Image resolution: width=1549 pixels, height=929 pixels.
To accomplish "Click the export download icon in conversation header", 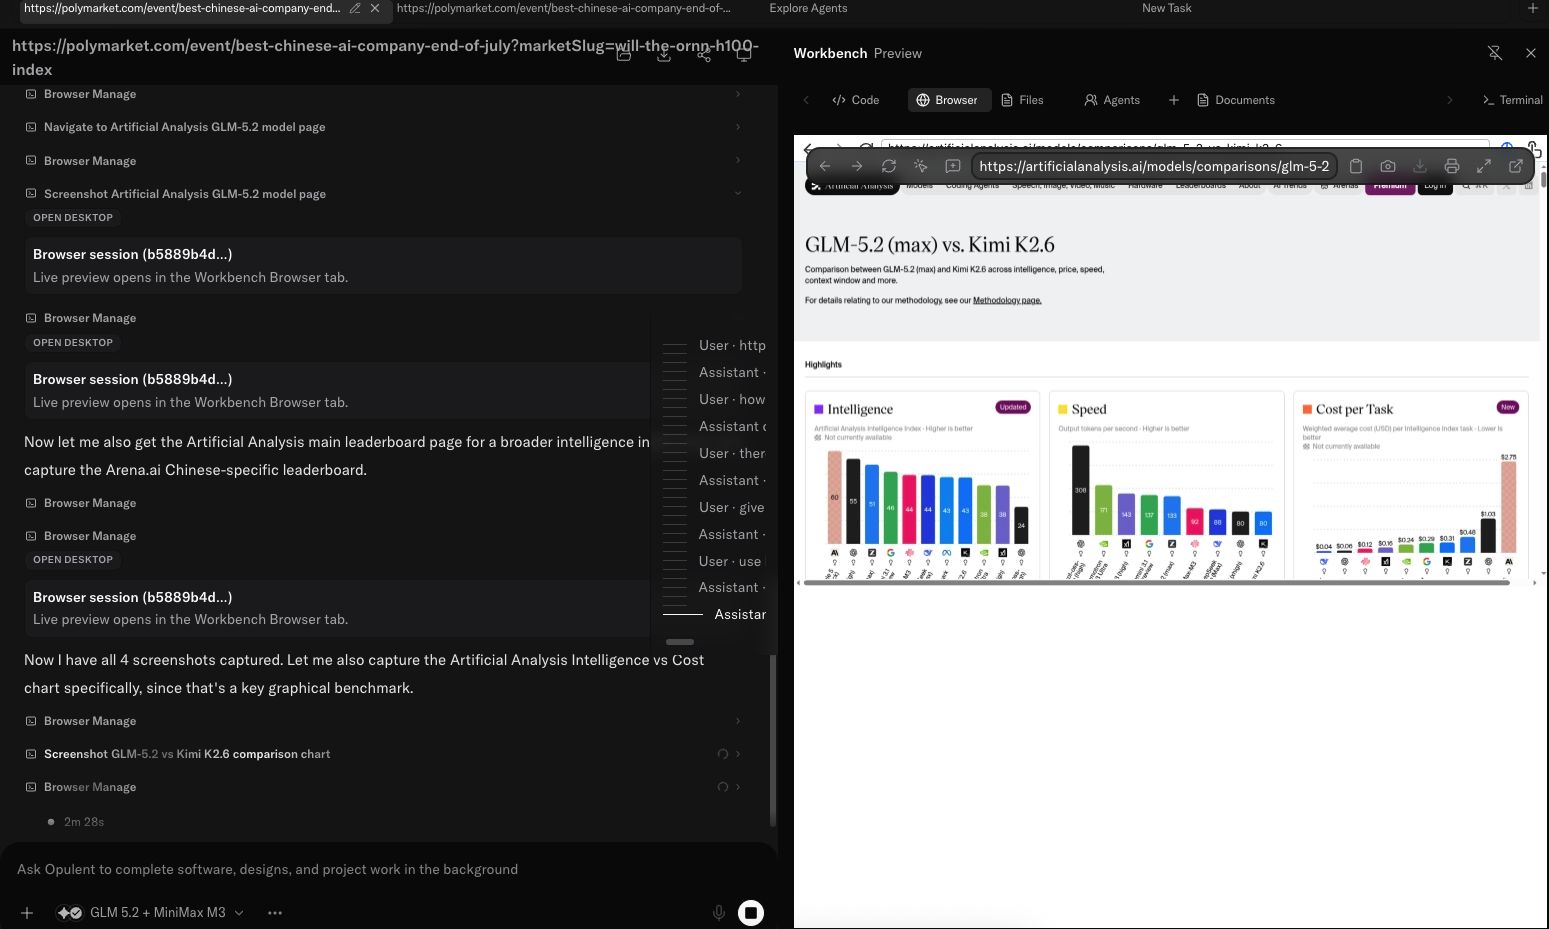I will 664,54.
